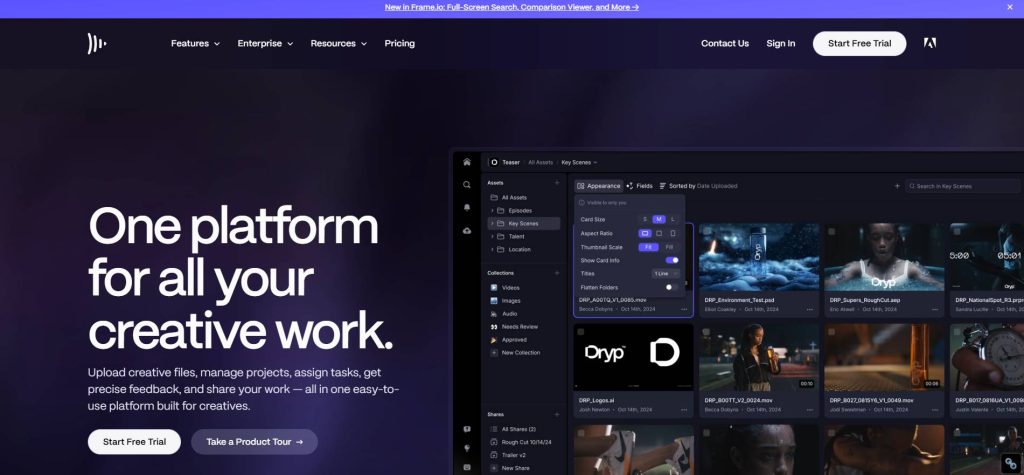The image size is (1024, 475).
Task: Add new item with Assets plus icon
Action: [x=557, y=183]
